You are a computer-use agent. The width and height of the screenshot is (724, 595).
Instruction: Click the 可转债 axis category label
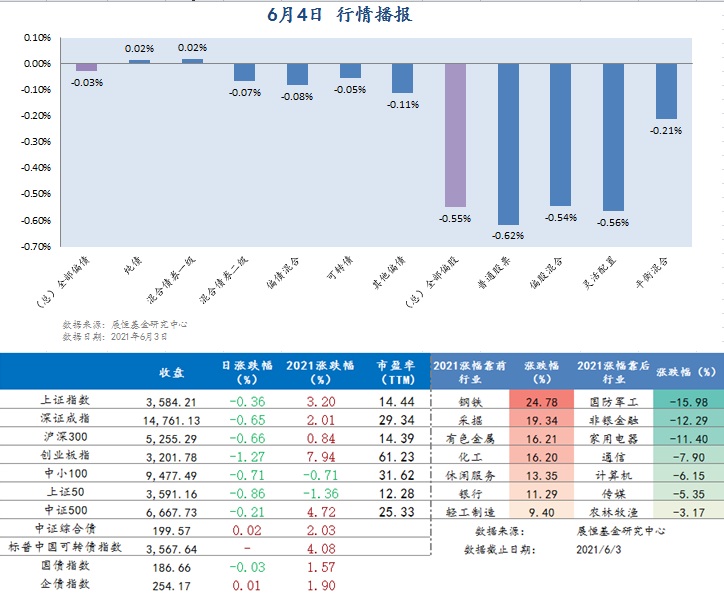(340, 268)
